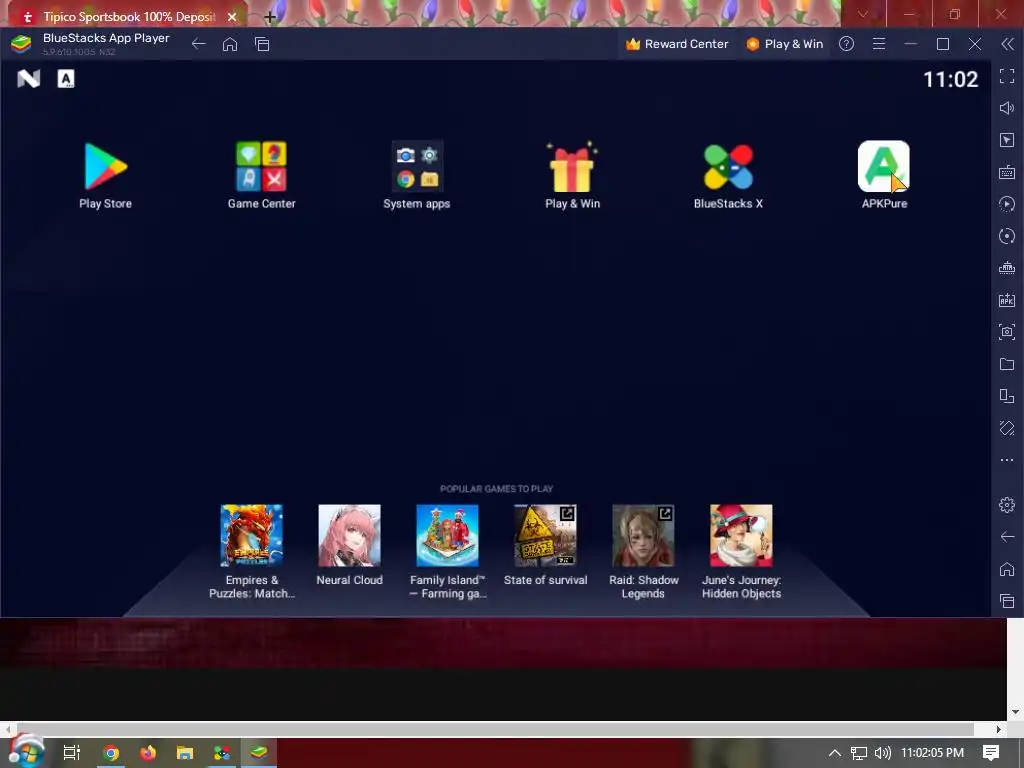Click the horizontal scrollbar track
The width and height of the screenshot is (1024, 768).
pos(496,729)
